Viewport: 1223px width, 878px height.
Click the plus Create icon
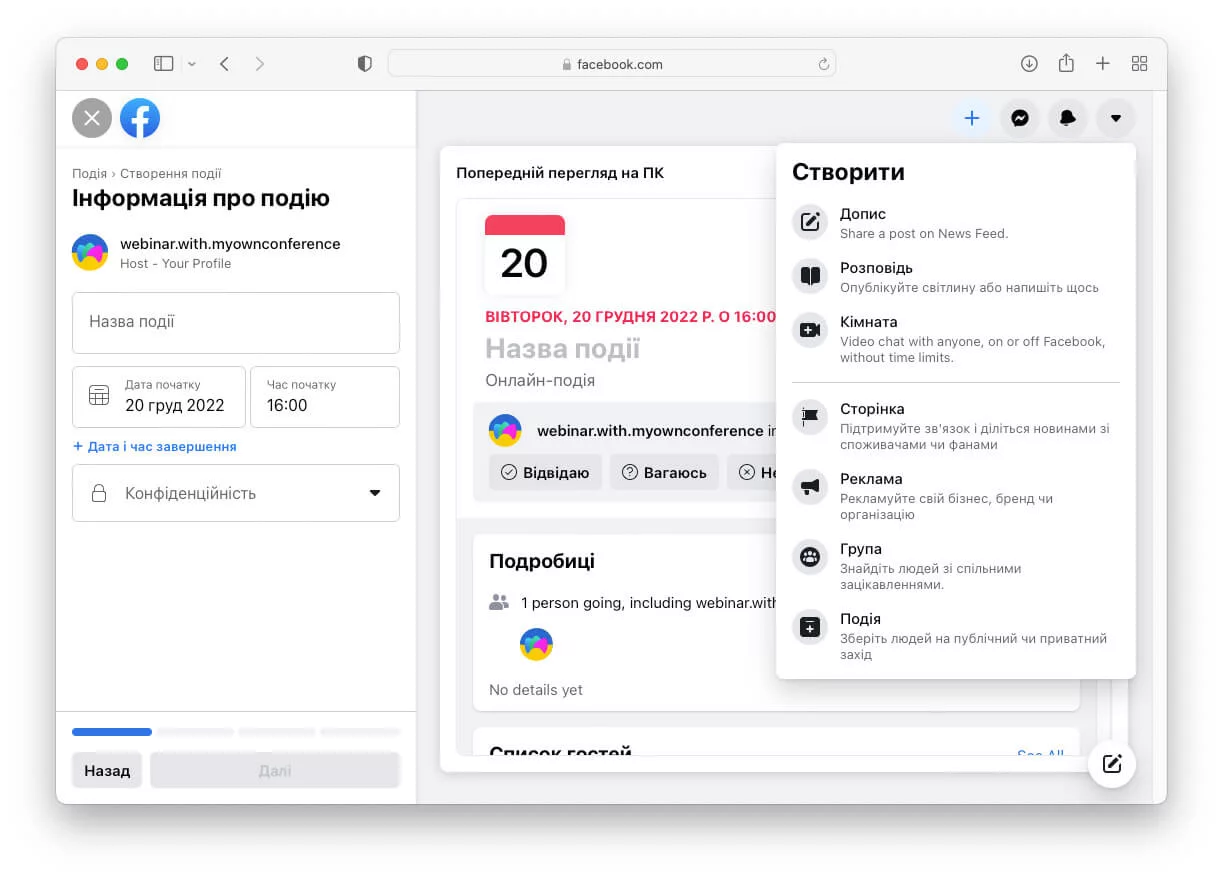click(971, 118)
